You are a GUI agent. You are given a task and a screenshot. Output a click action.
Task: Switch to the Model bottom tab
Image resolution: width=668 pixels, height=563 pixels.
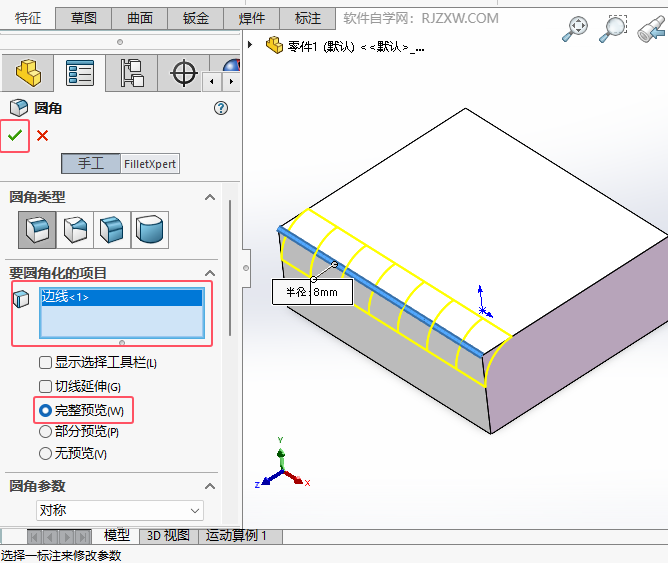point(117,535)
